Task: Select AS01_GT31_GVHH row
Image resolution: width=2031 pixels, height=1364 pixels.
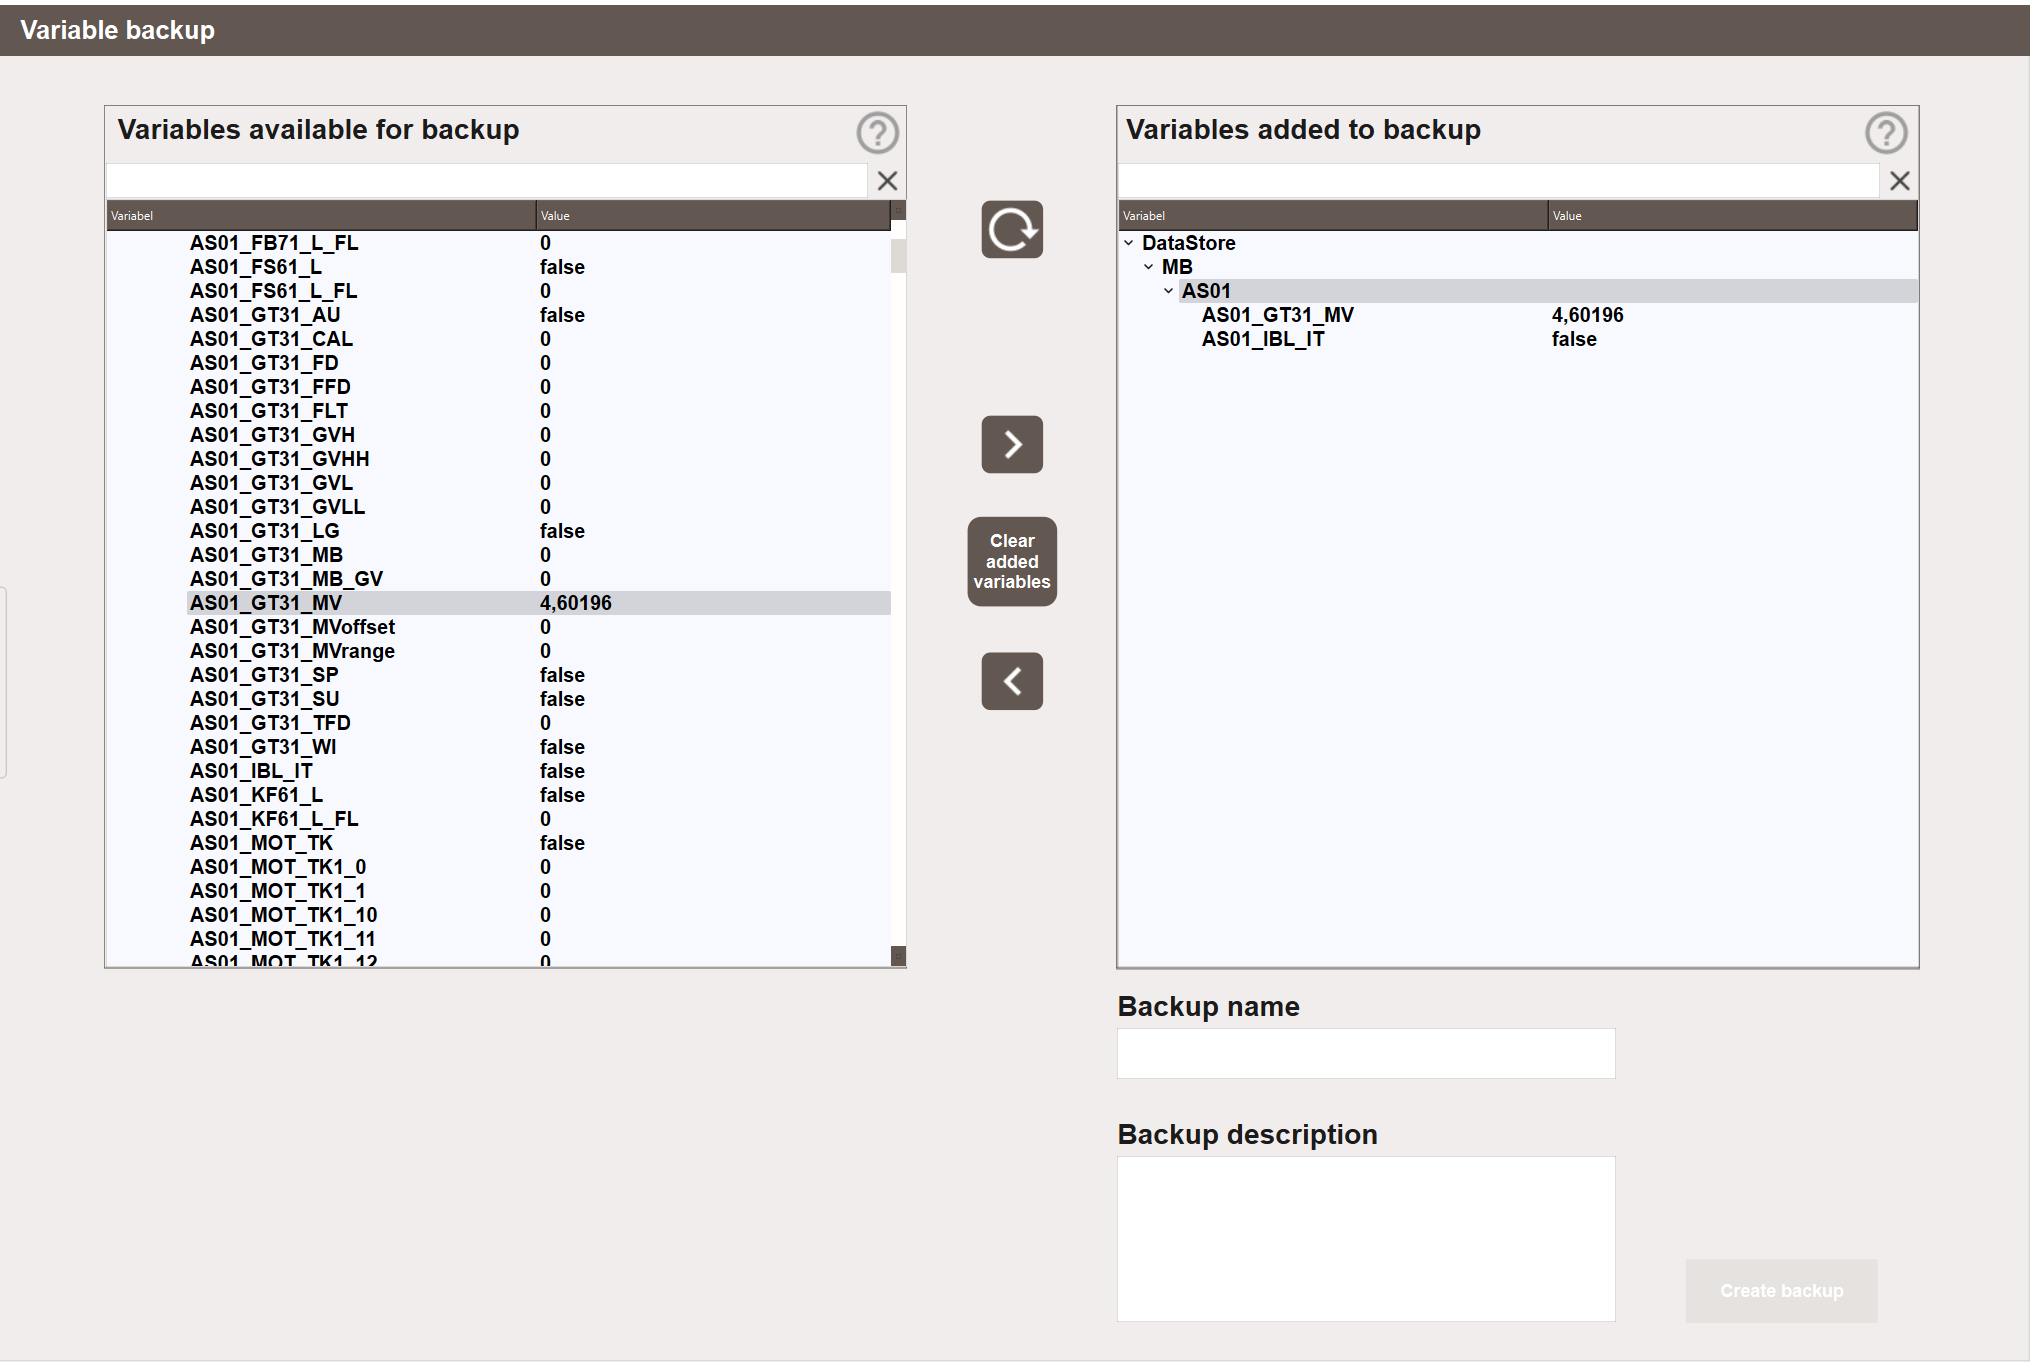Action: pyautogui.click(x=538, y=459)
